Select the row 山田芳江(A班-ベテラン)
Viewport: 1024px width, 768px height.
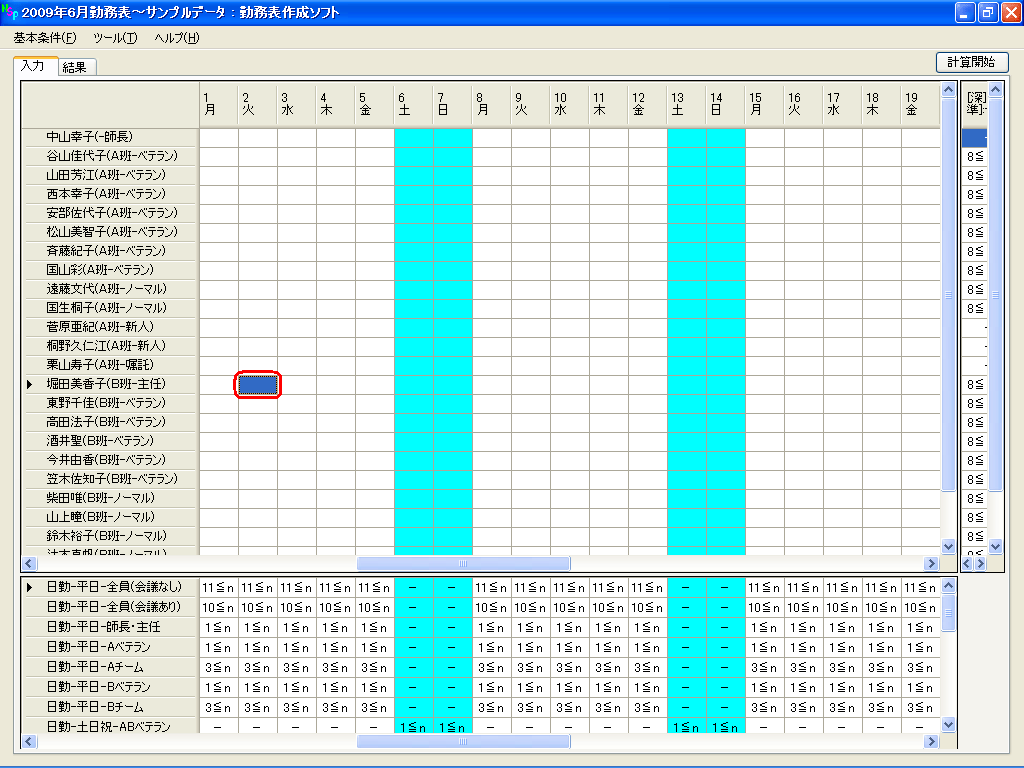click(110, 175)
